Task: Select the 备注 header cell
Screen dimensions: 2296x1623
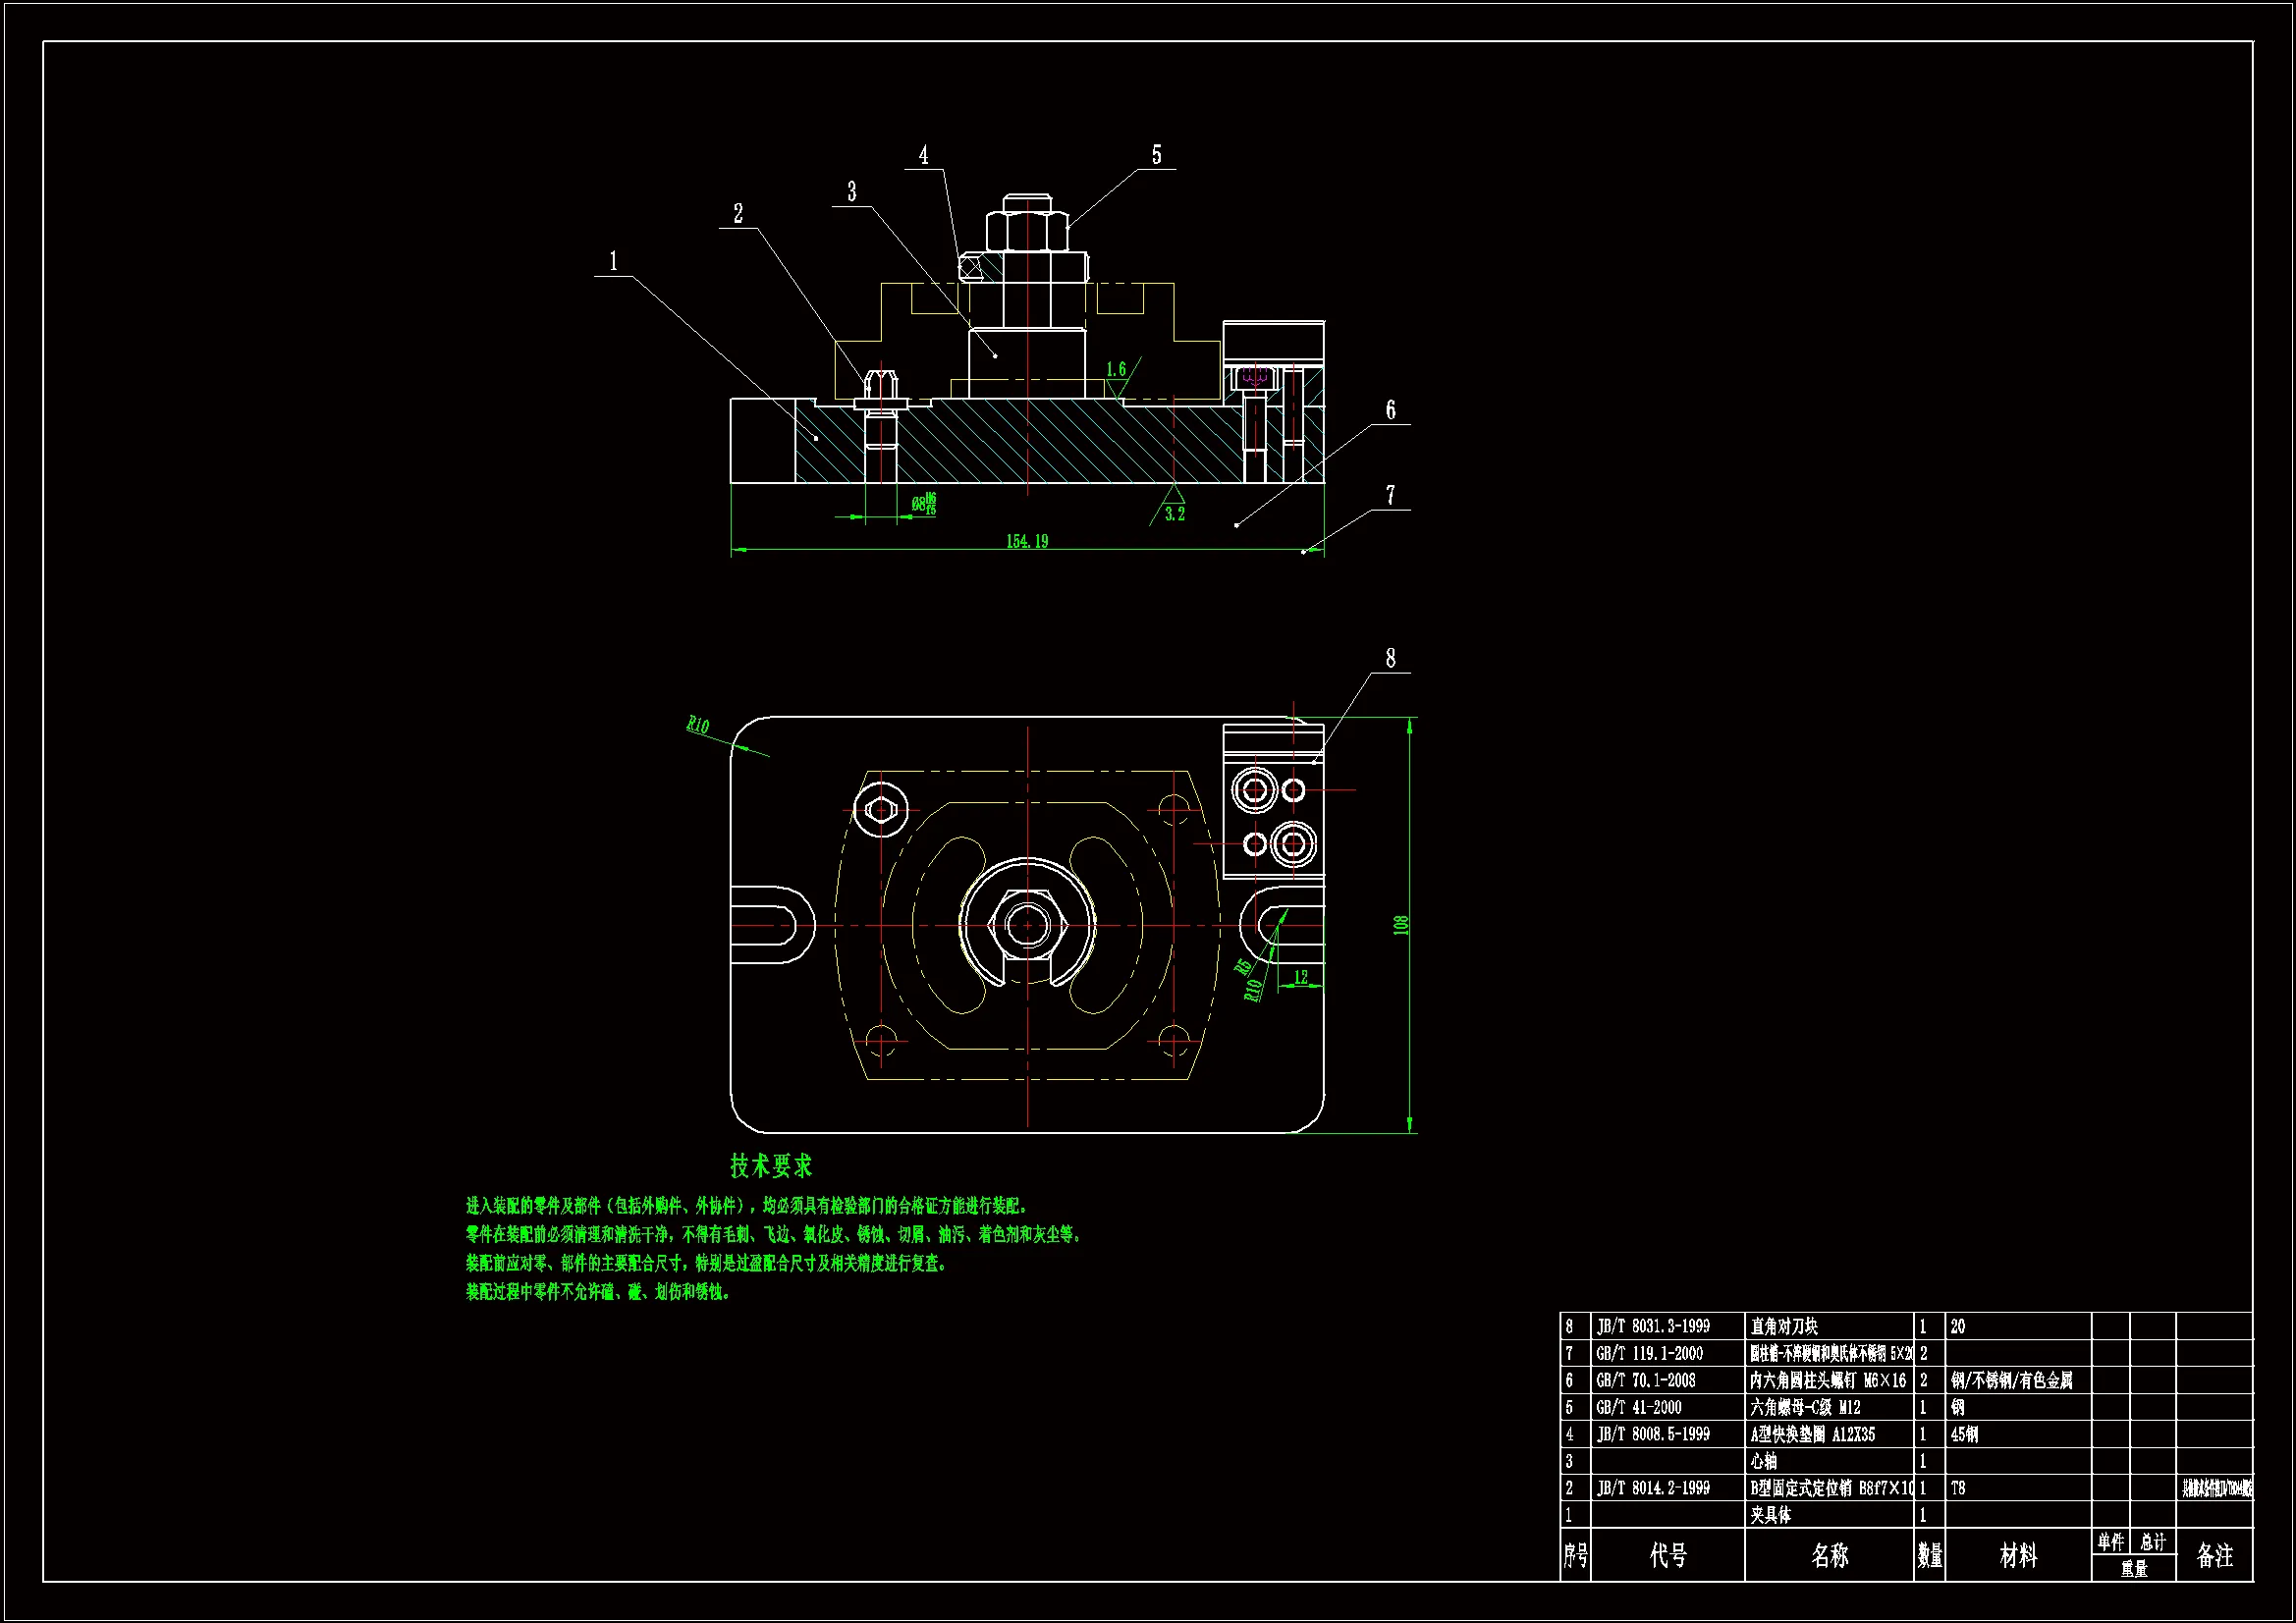Action: [2214, 1555]
